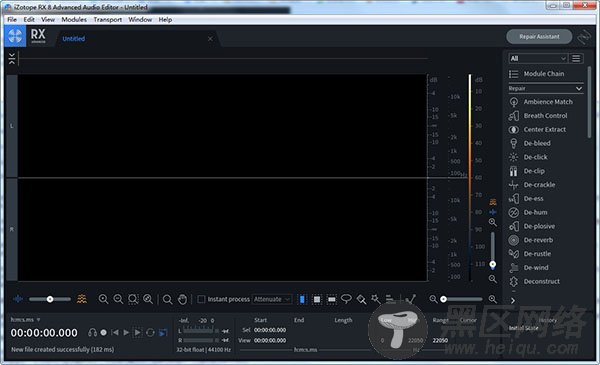
Task: Click the zoom in tool in bottom toolbar
Action: [103, 299]
